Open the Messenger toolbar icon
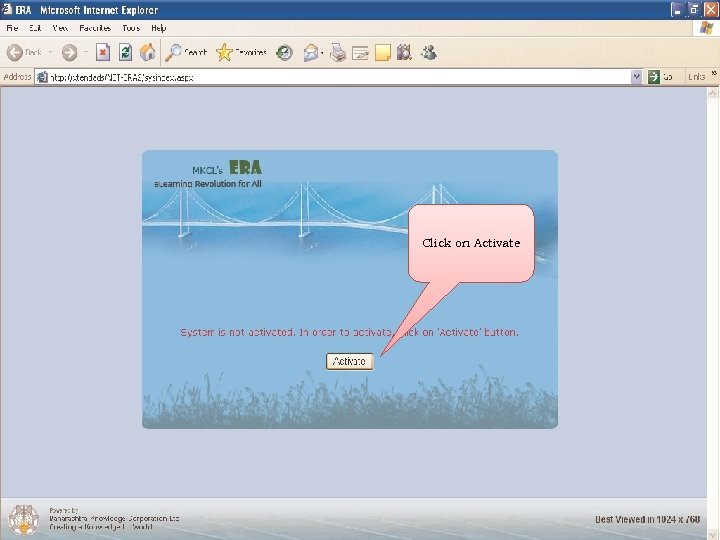720x540 pixels. tap(428, 52)
